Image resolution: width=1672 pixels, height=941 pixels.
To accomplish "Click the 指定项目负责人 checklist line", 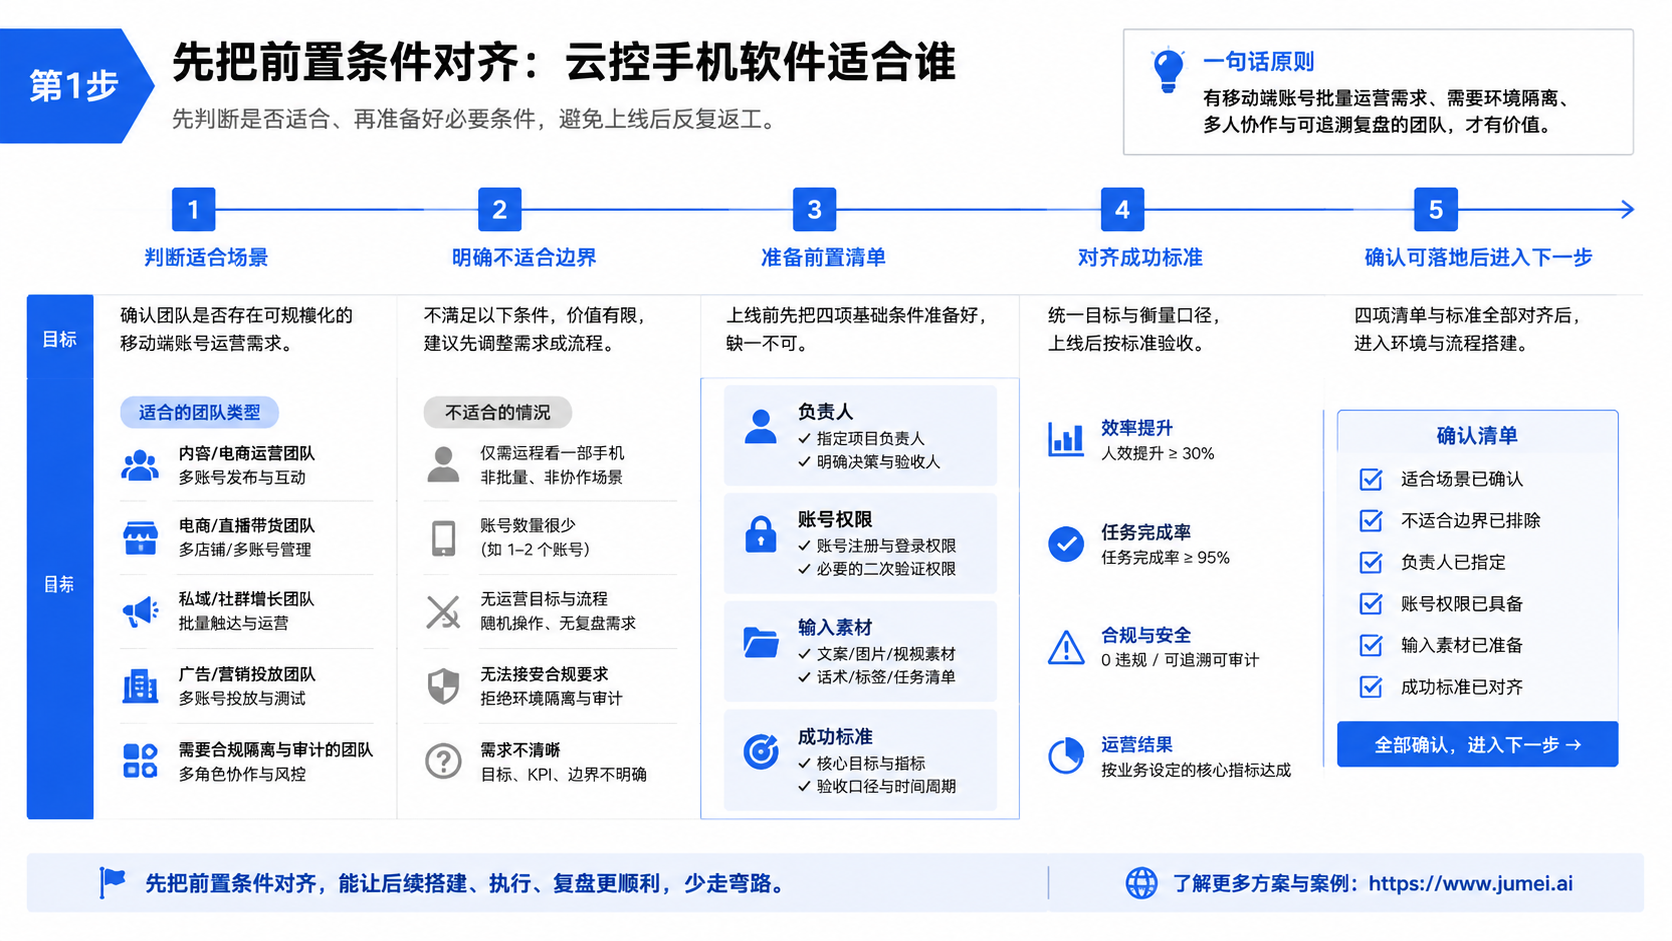I will click(x=861, y=439).
